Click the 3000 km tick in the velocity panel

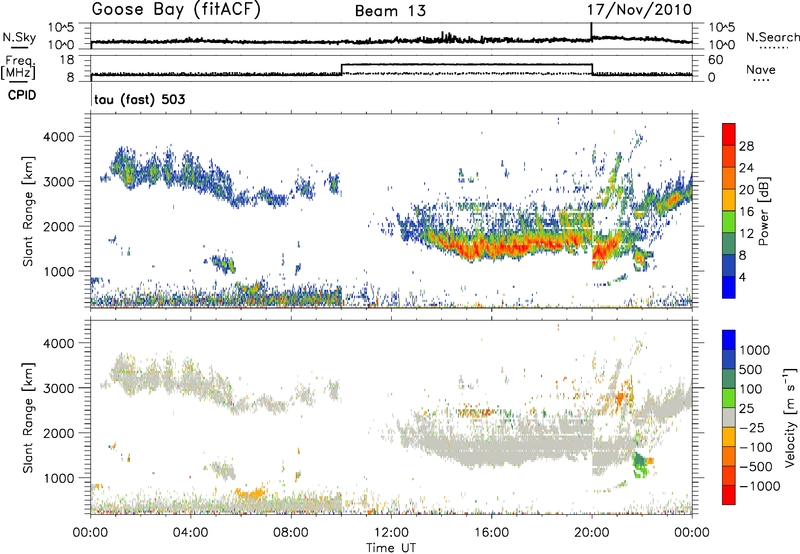click(58, 388)
